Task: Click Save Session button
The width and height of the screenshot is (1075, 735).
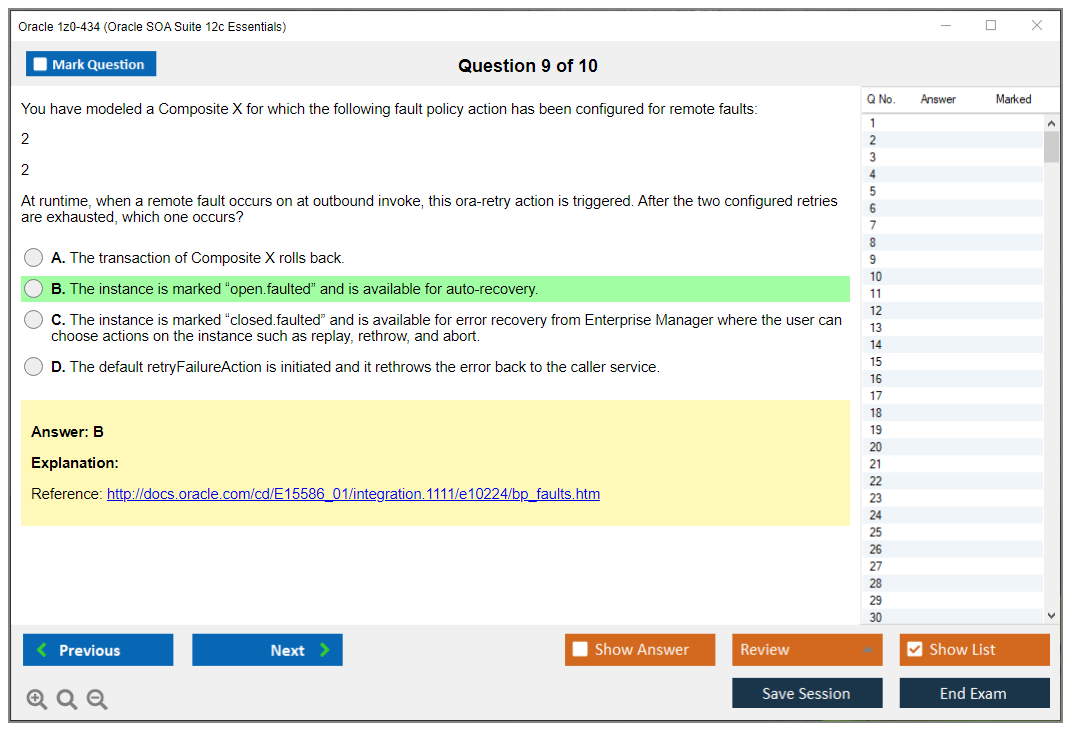Action: click(x=806, y=693)
